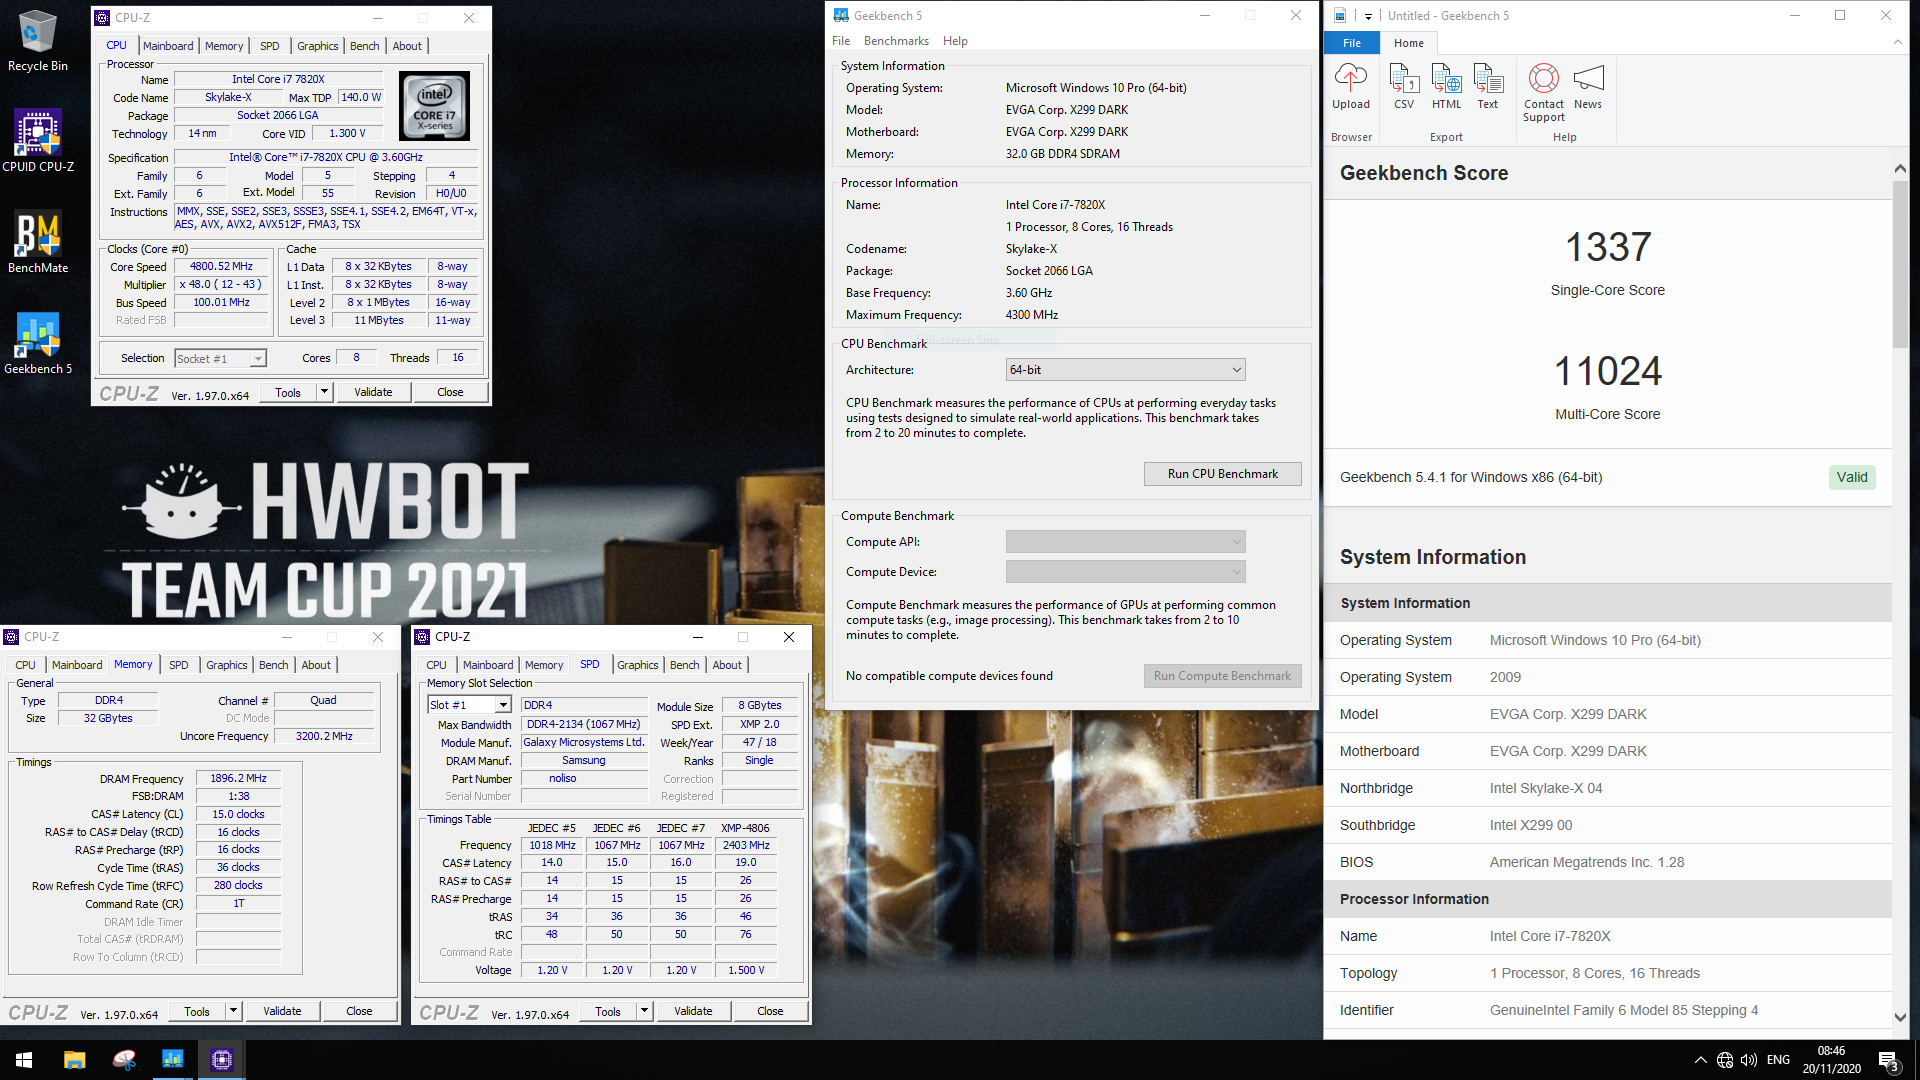Open Geekbench 5 desktop shortcut

click(38, 343)
